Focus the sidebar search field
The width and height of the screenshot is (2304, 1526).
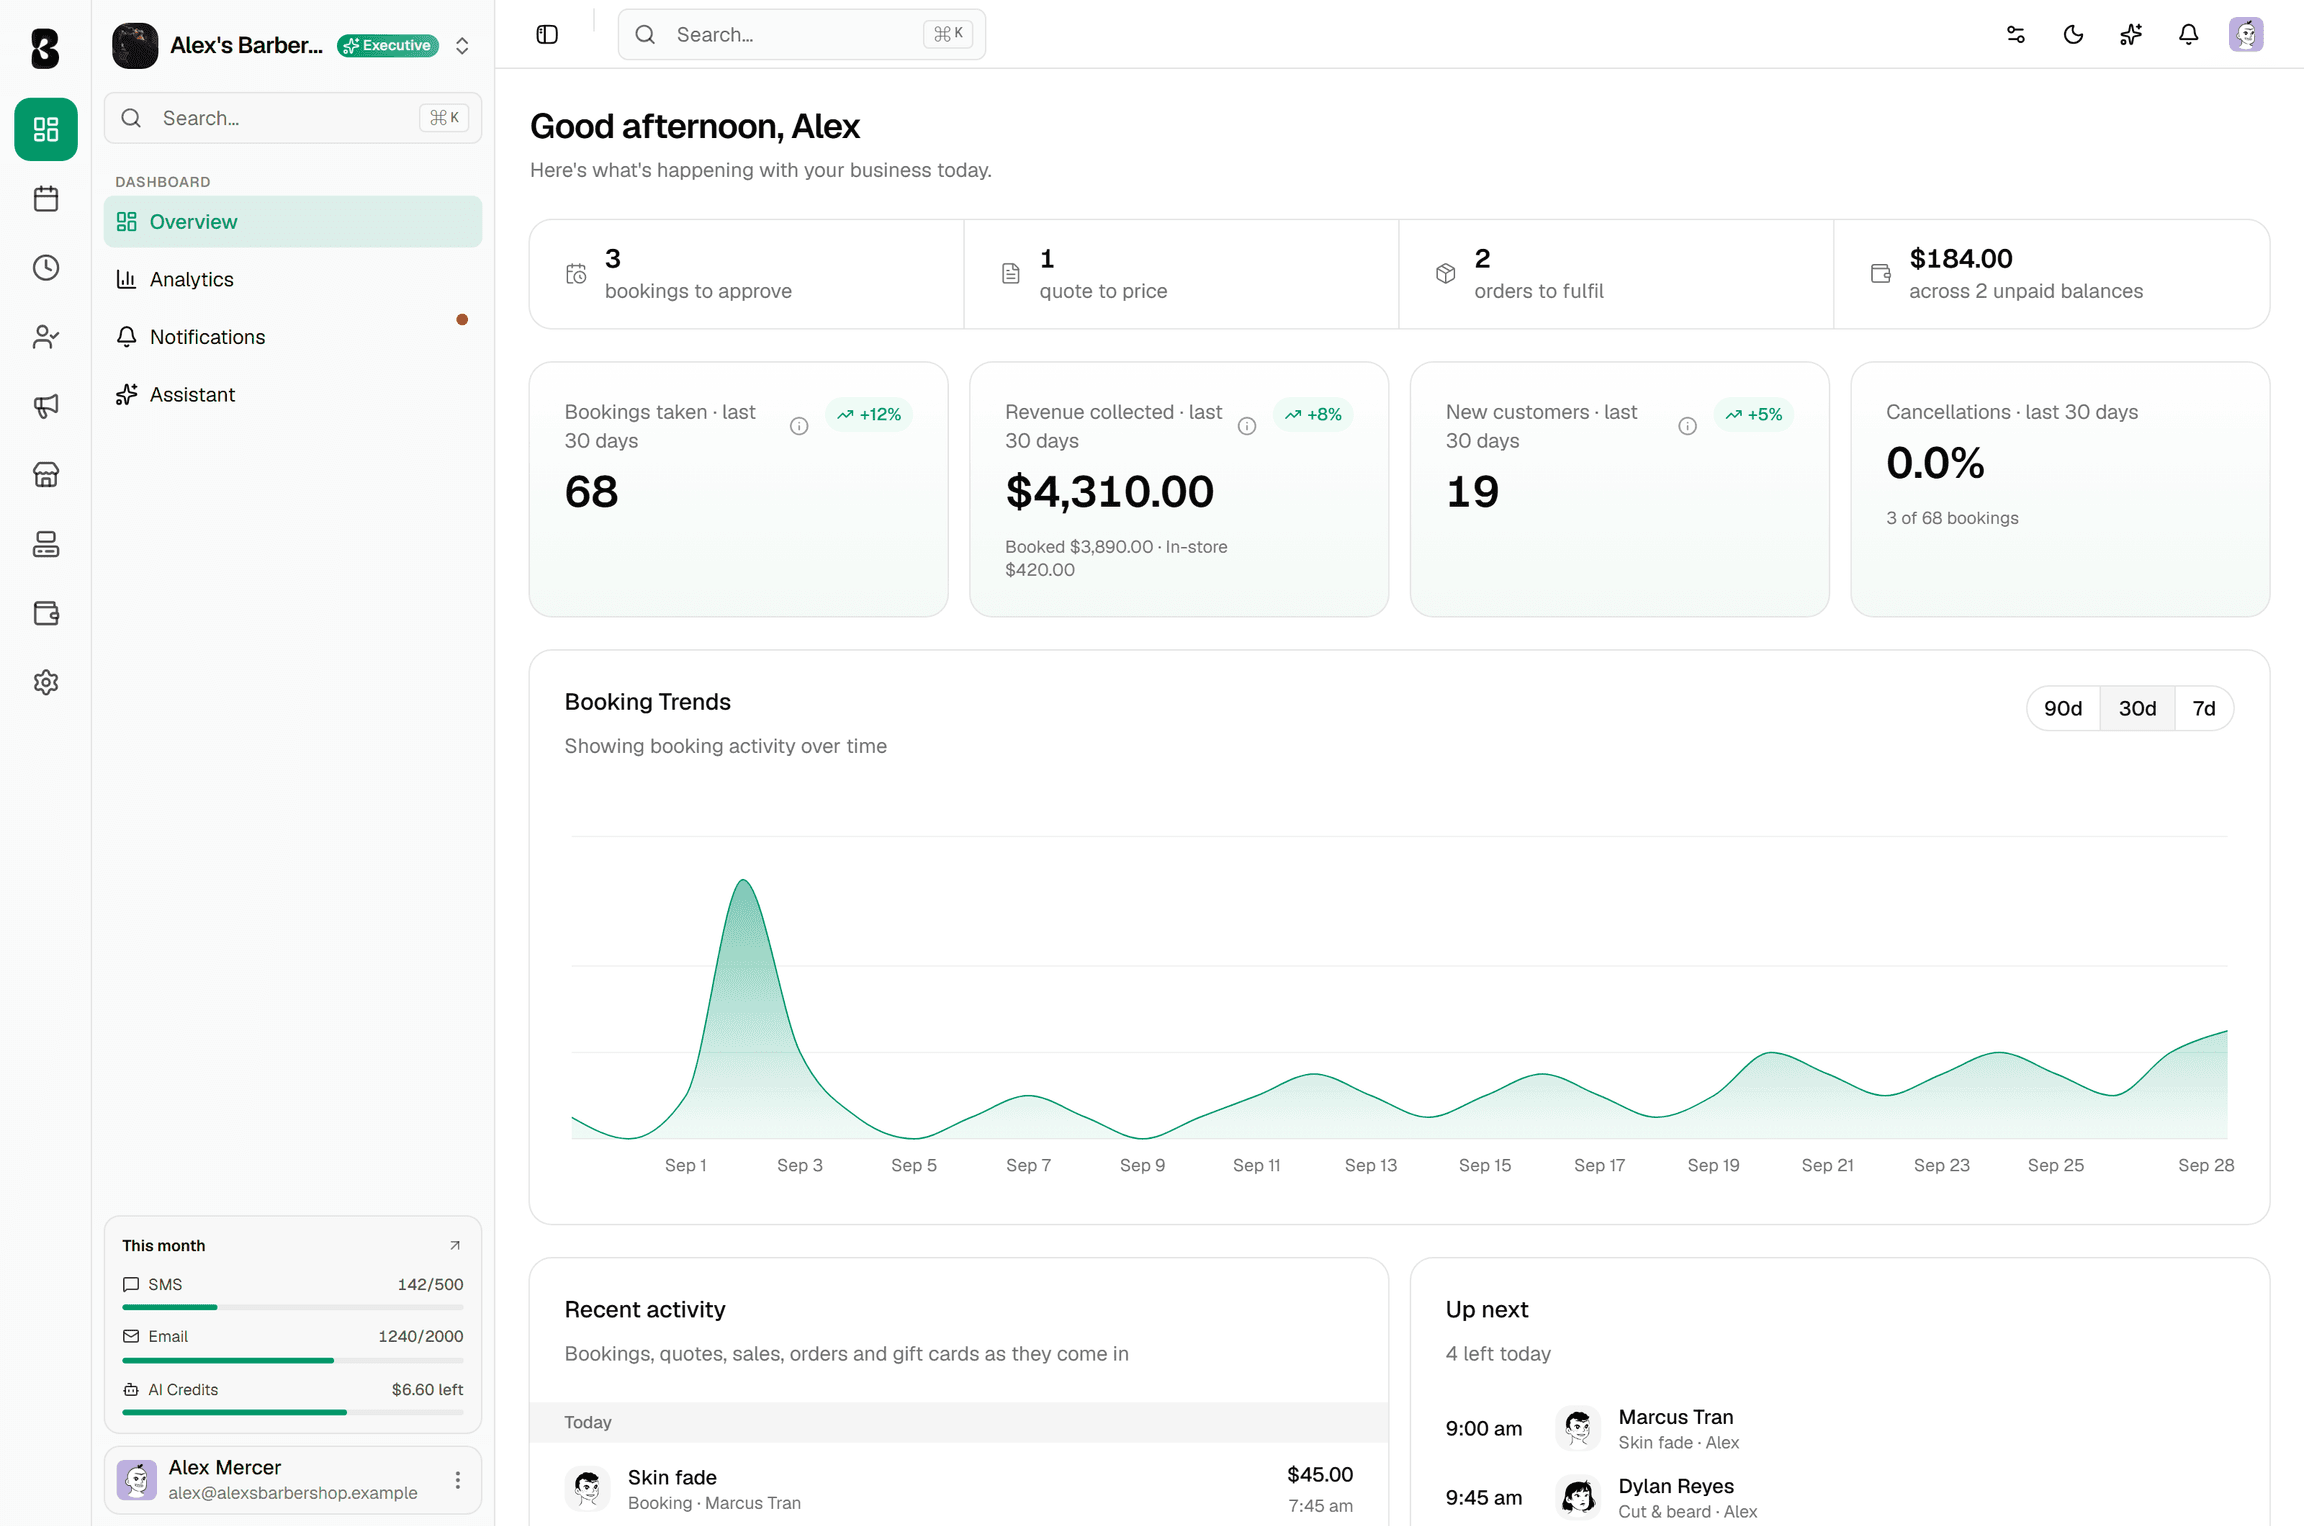[x=293, y=118]
